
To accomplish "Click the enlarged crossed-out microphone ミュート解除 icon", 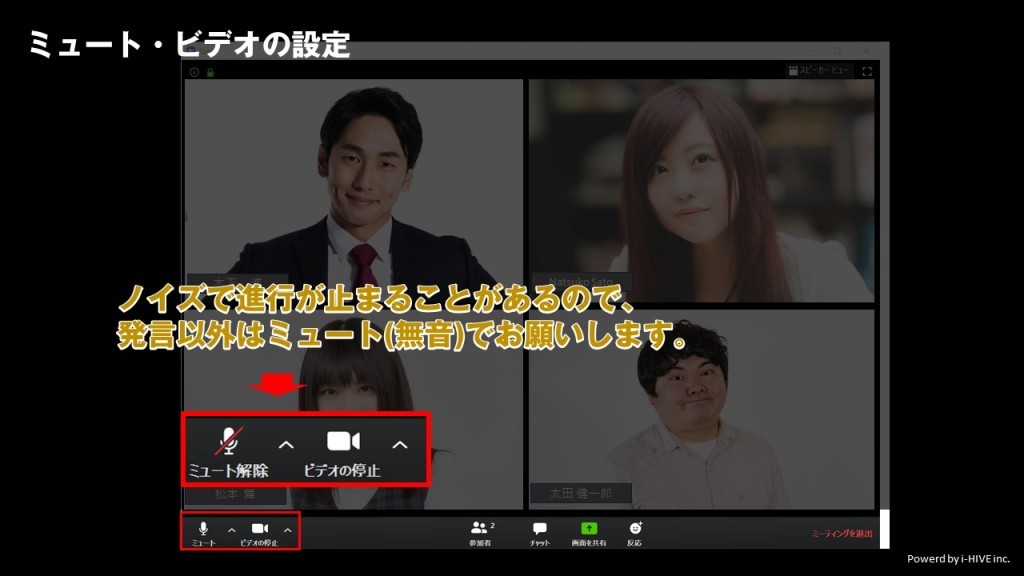I will (230, 441).
